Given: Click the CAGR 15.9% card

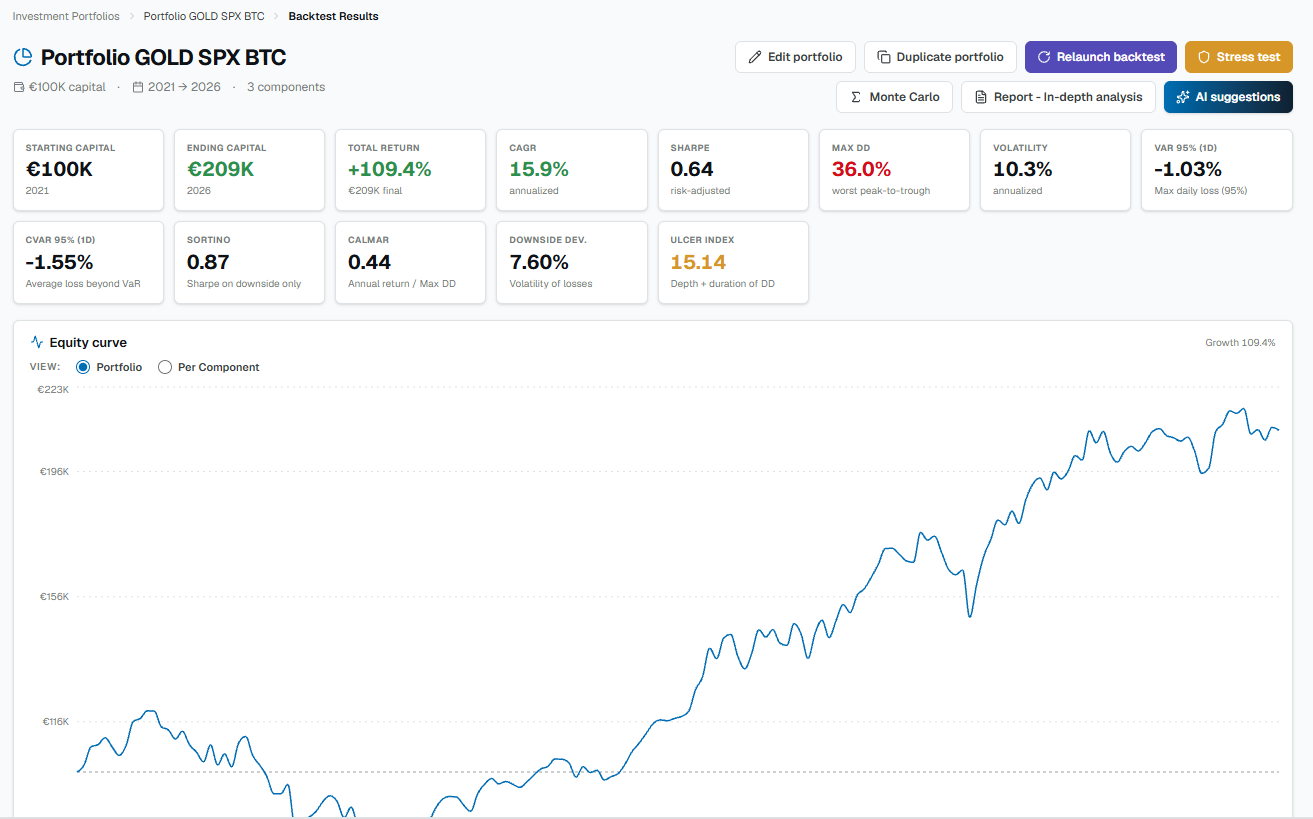Looking at the screenshot, I should coord(572,170).
